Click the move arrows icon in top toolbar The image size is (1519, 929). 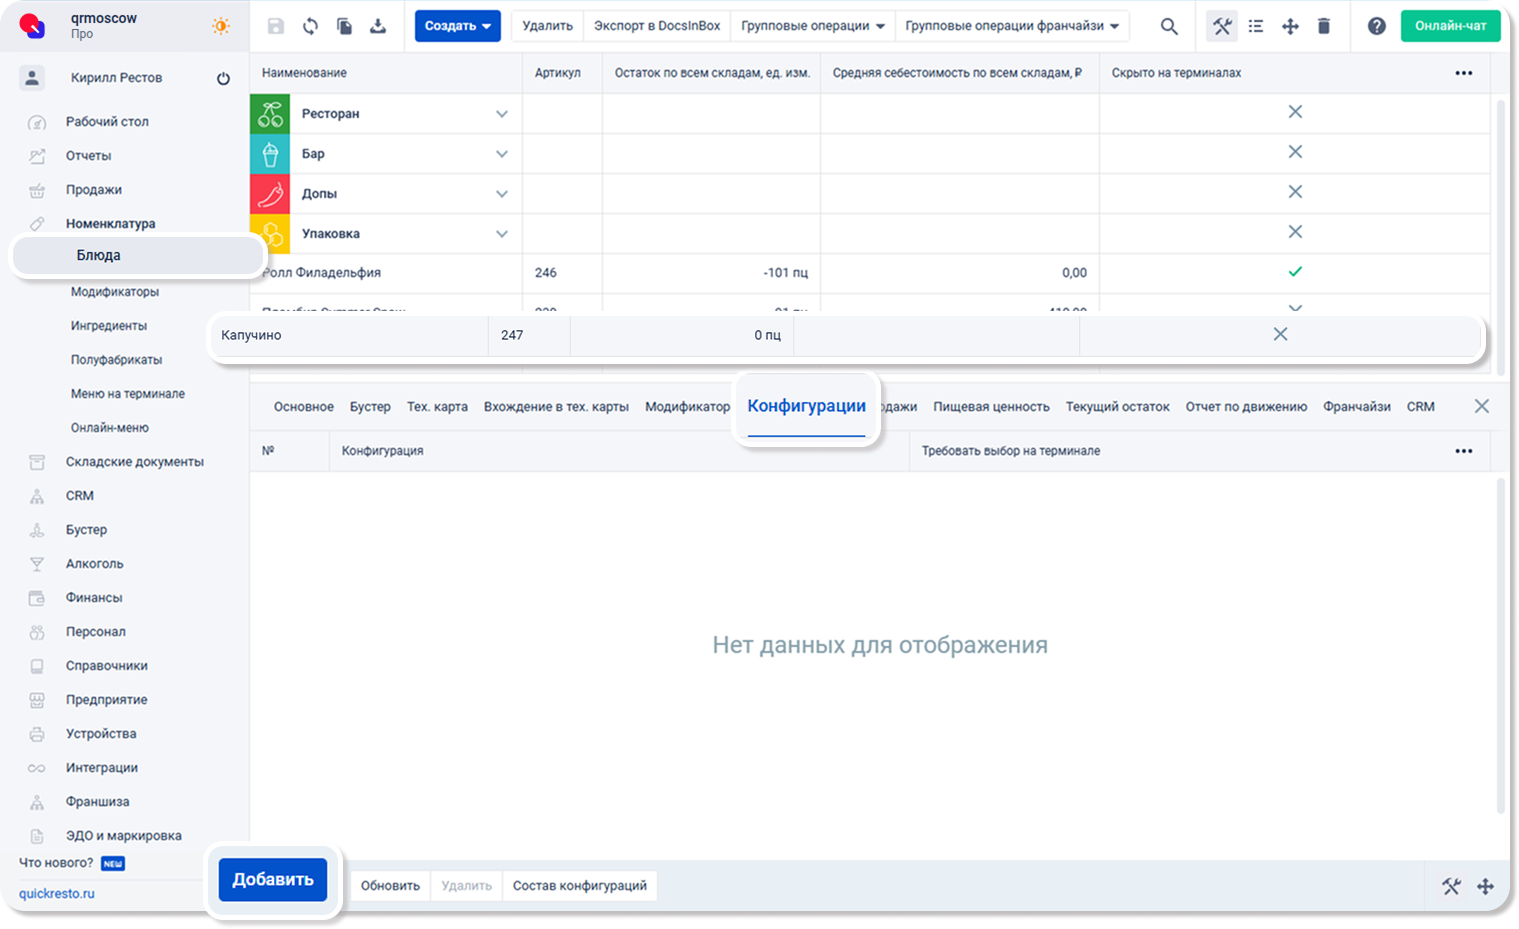pos(1290,26)
